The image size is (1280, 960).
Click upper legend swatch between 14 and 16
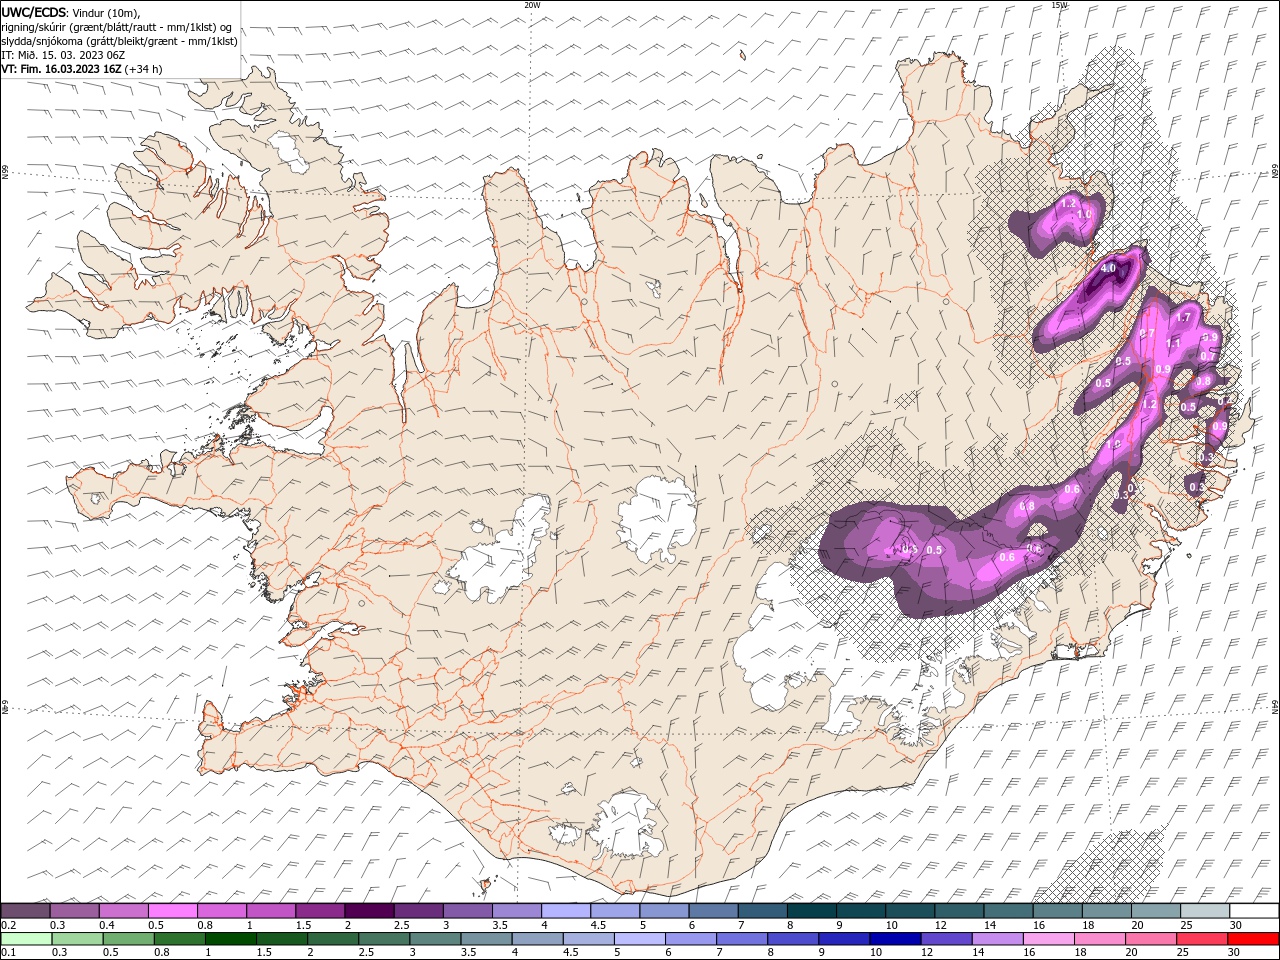pyautogui.click(x=1008, y=911)
